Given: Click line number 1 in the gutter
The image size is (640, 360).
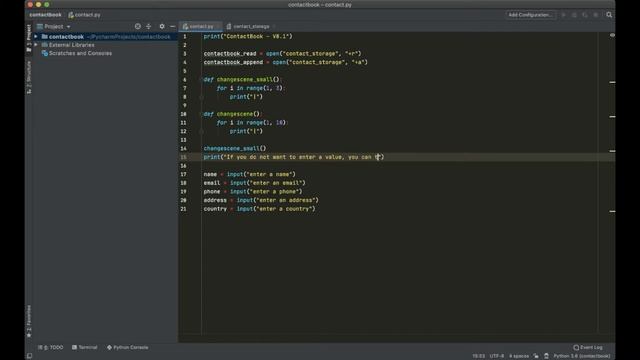Looking at the screenshot, I should point(184,36).
